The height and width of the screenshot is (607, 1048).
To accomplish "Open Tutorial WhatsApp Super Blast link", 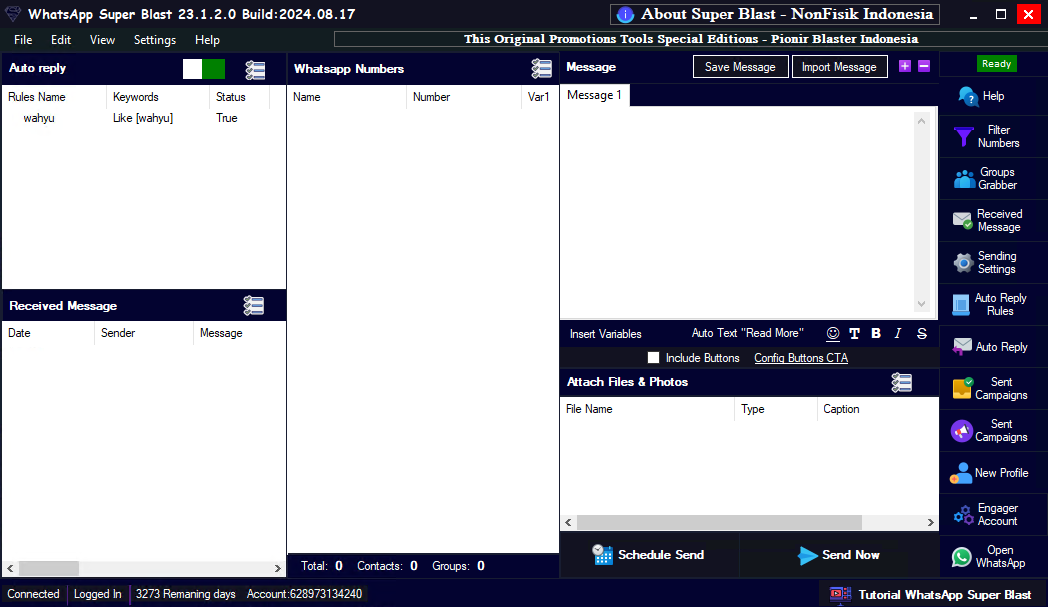I will [x=934, y=594].
